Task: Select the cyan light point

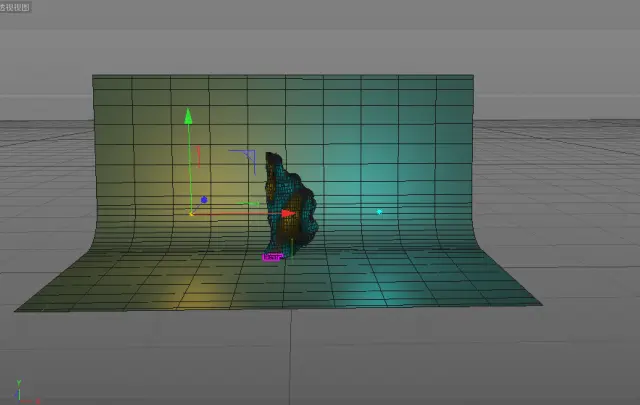Action: point(379,212)
